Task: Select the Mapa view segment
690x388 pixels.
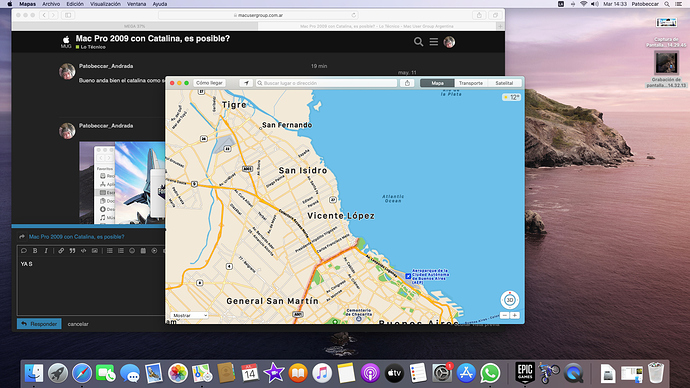Action: pos(437,83)
